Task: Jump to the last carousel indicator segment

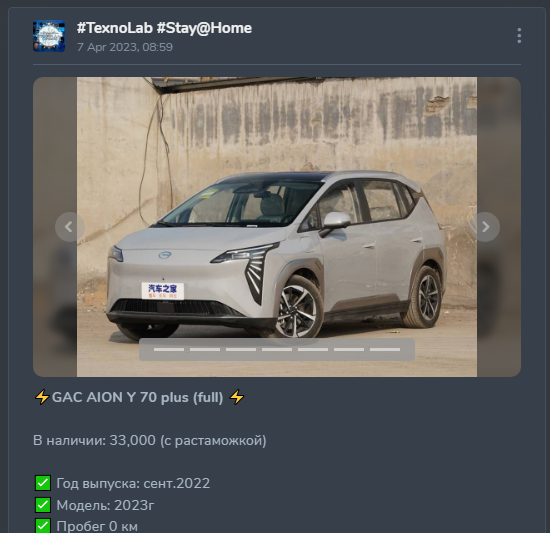Action: [385, 349]
